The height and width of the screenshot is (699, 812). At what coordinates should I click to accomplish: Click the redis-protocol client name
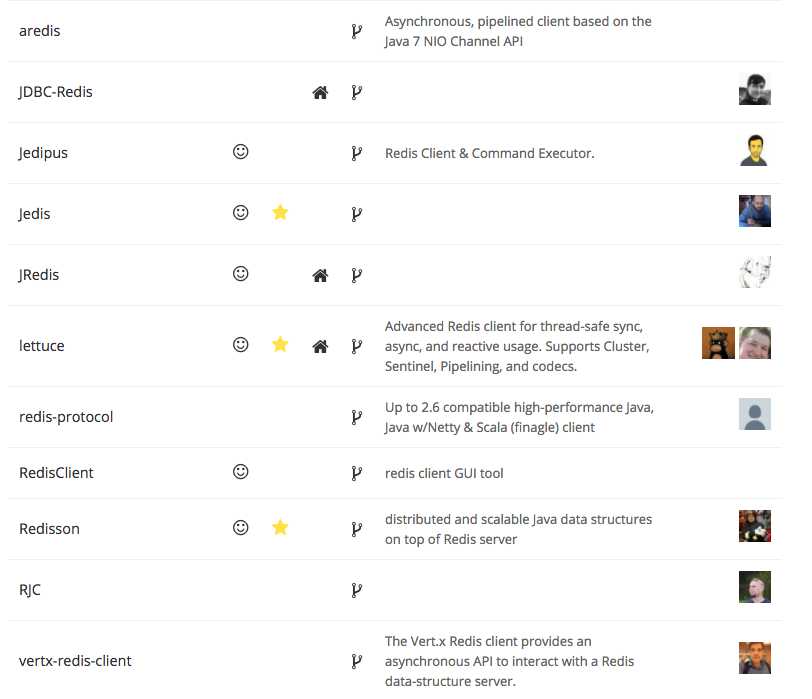pos(66,417)
